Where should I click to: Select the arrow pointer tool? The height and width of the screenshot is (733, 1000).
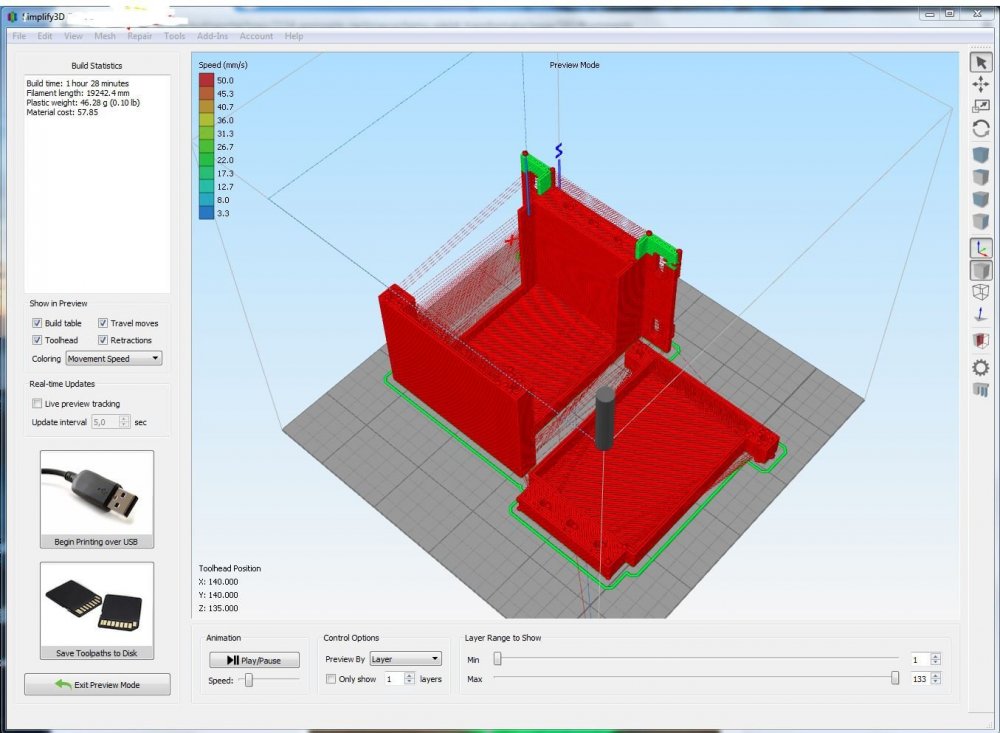click(x=980, y=62)
